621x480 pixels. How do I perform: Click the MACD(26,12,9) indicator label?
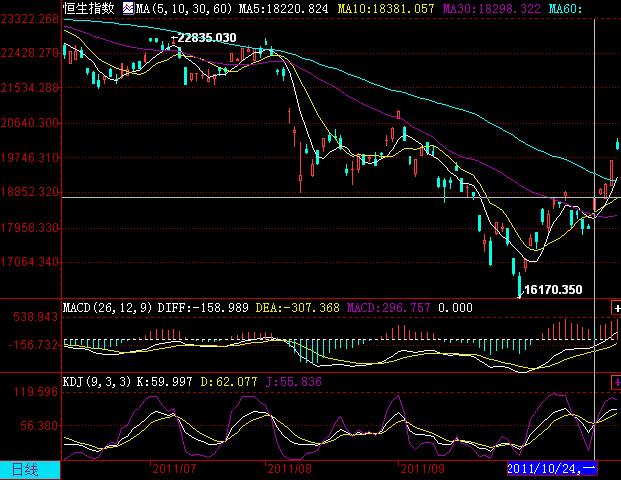(x=107, y=308)
